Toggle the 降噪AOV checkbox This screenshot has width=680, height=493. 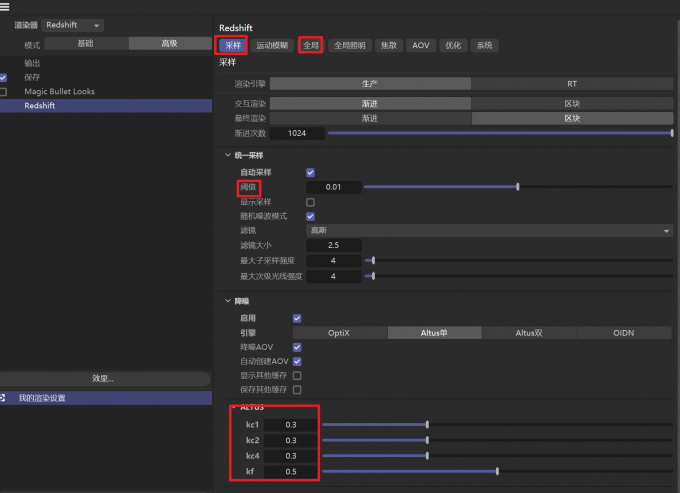coord(297,347)
